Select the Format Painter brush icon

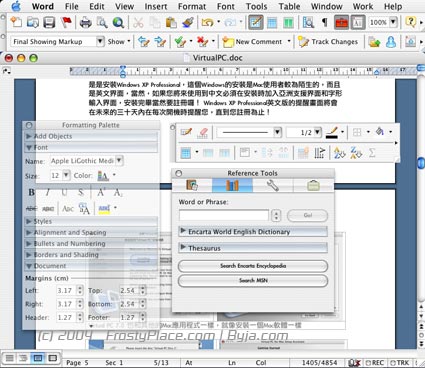click(x=188, y=23)
